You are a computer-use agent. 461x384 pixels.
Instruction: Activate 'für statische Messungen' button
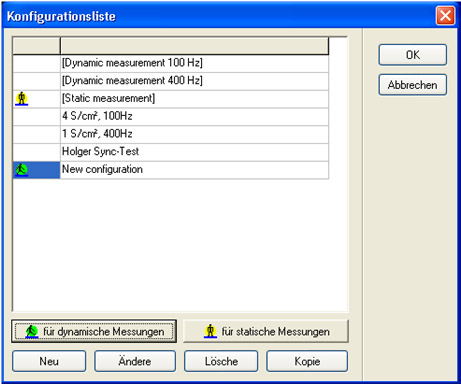(266, 331)
